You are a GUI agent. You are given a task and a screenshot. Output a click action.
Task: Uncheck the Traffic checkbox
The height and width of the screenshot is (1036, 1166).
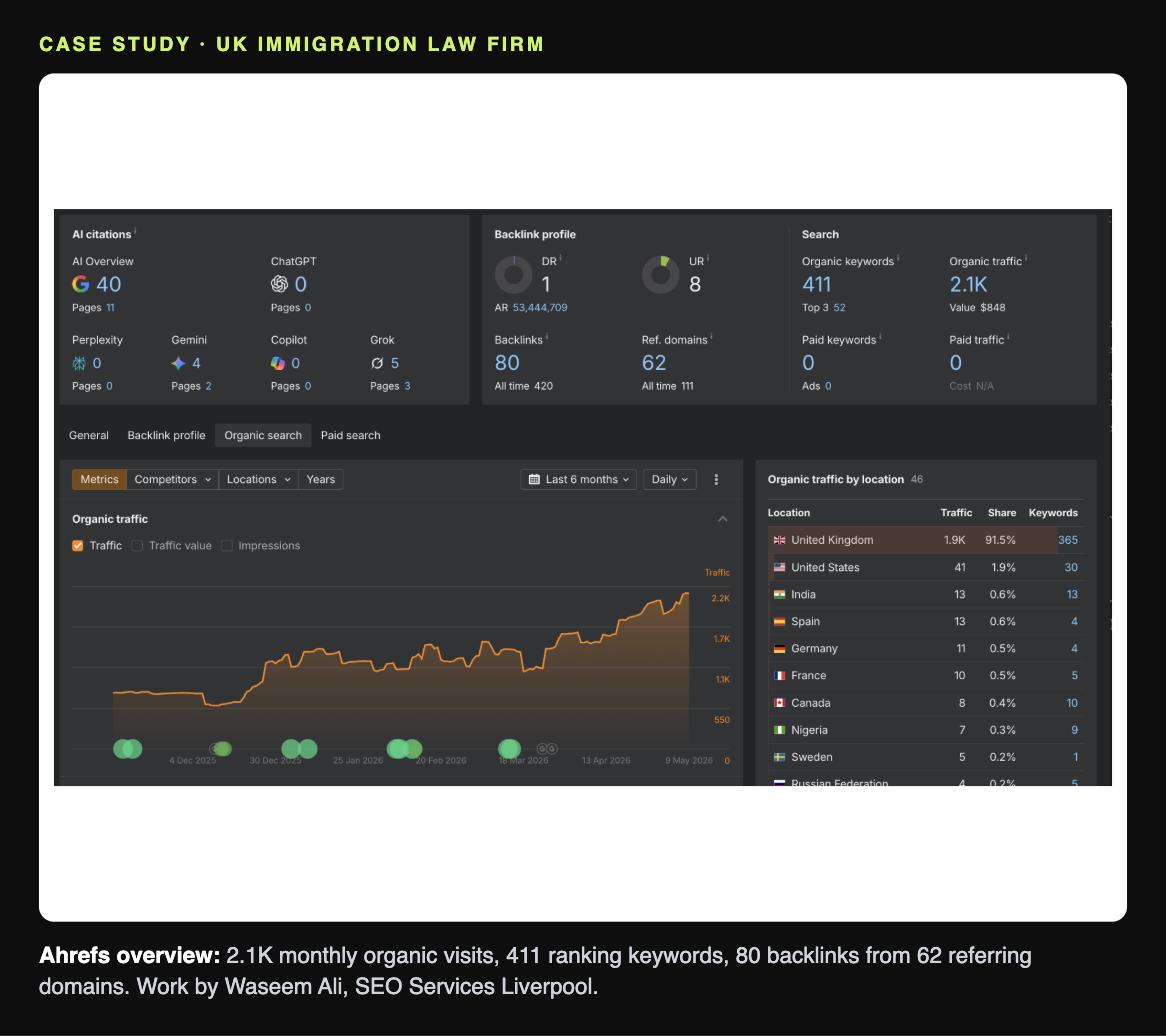pos(77,546)
